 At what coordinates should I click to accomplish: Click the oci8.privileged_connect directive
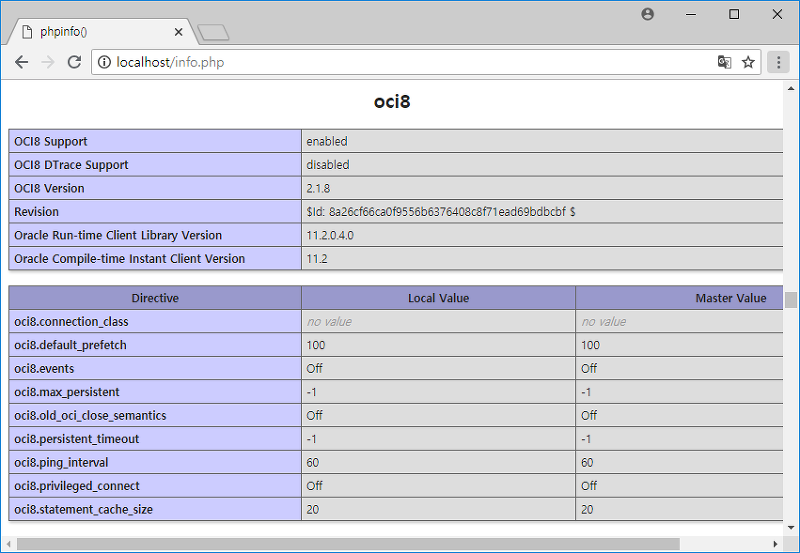(77, 486)
